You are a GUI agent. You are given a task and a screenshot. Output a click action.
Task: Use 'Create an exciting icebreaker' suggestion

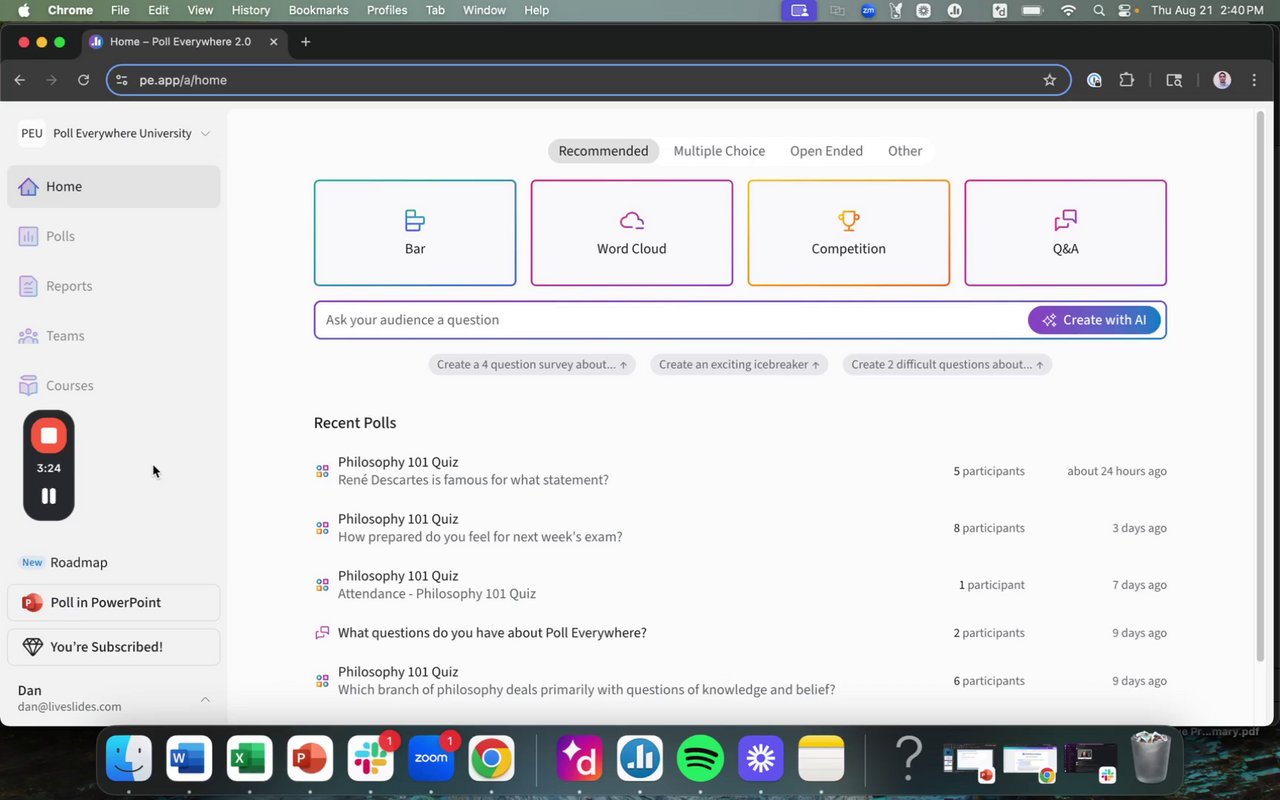click(x=739, y=365)
